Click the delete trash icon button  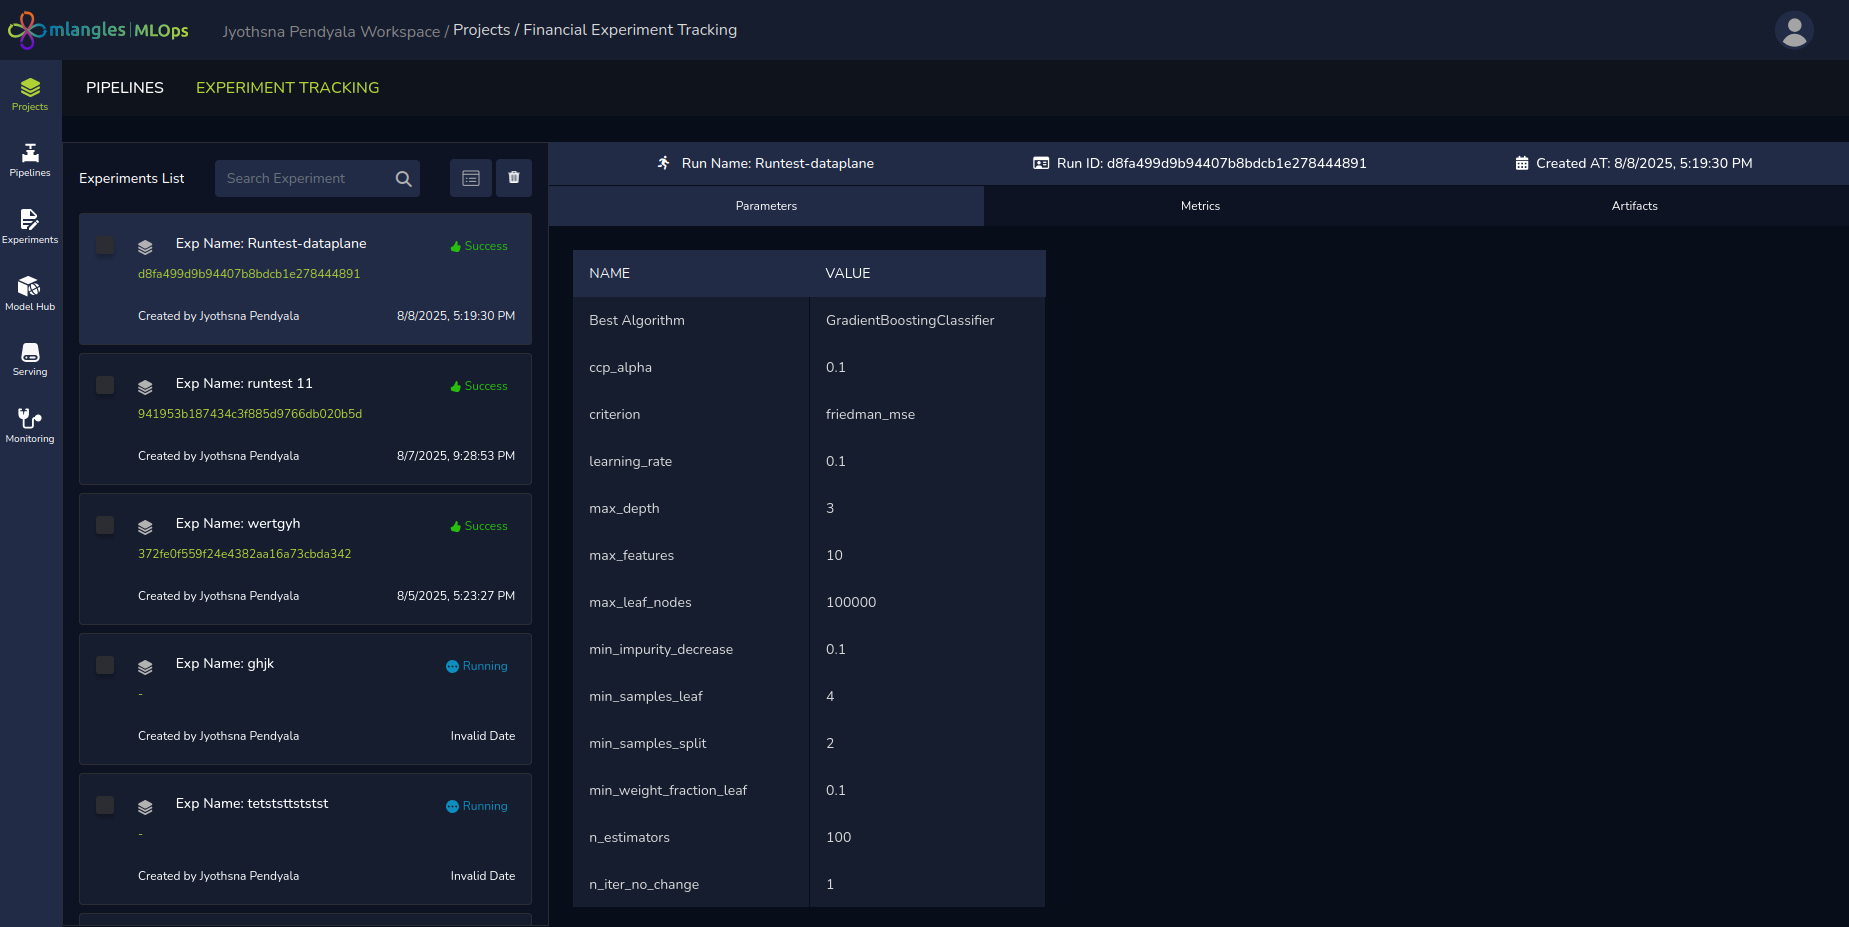(514, 178)
